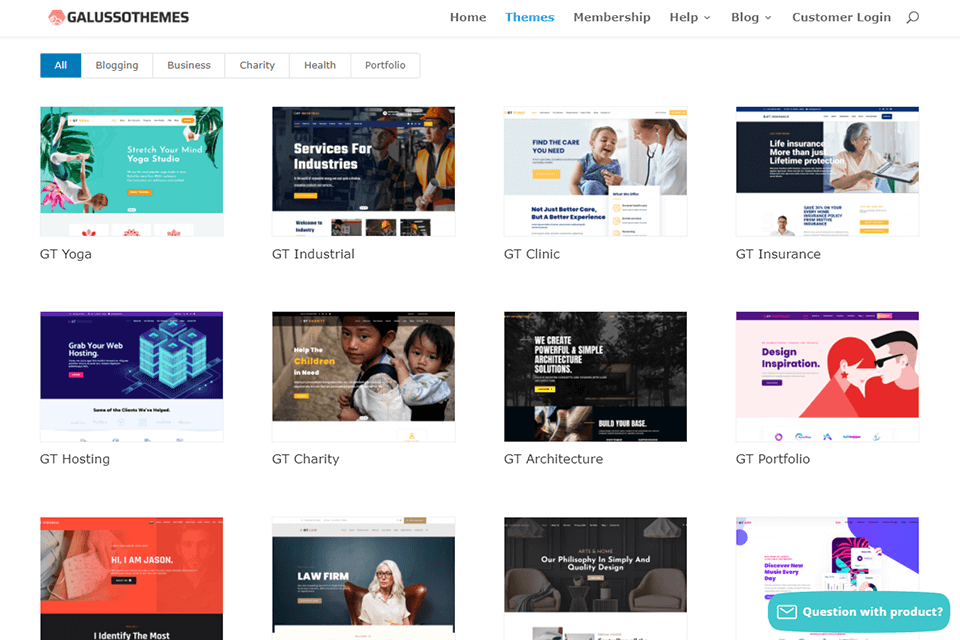Expand the Help menu dropdown
Viewport: 960px width, 640px height.
(x=690, y=17)
